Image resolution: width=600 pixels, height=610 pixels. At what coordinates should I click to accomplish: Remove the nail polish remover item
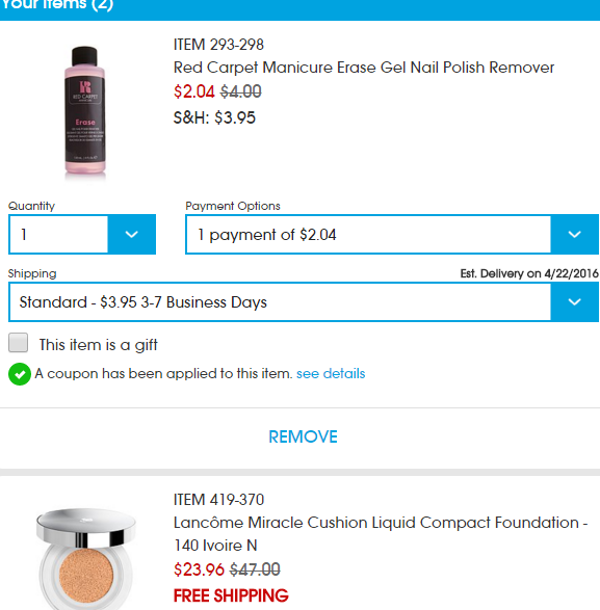(303, 436)
